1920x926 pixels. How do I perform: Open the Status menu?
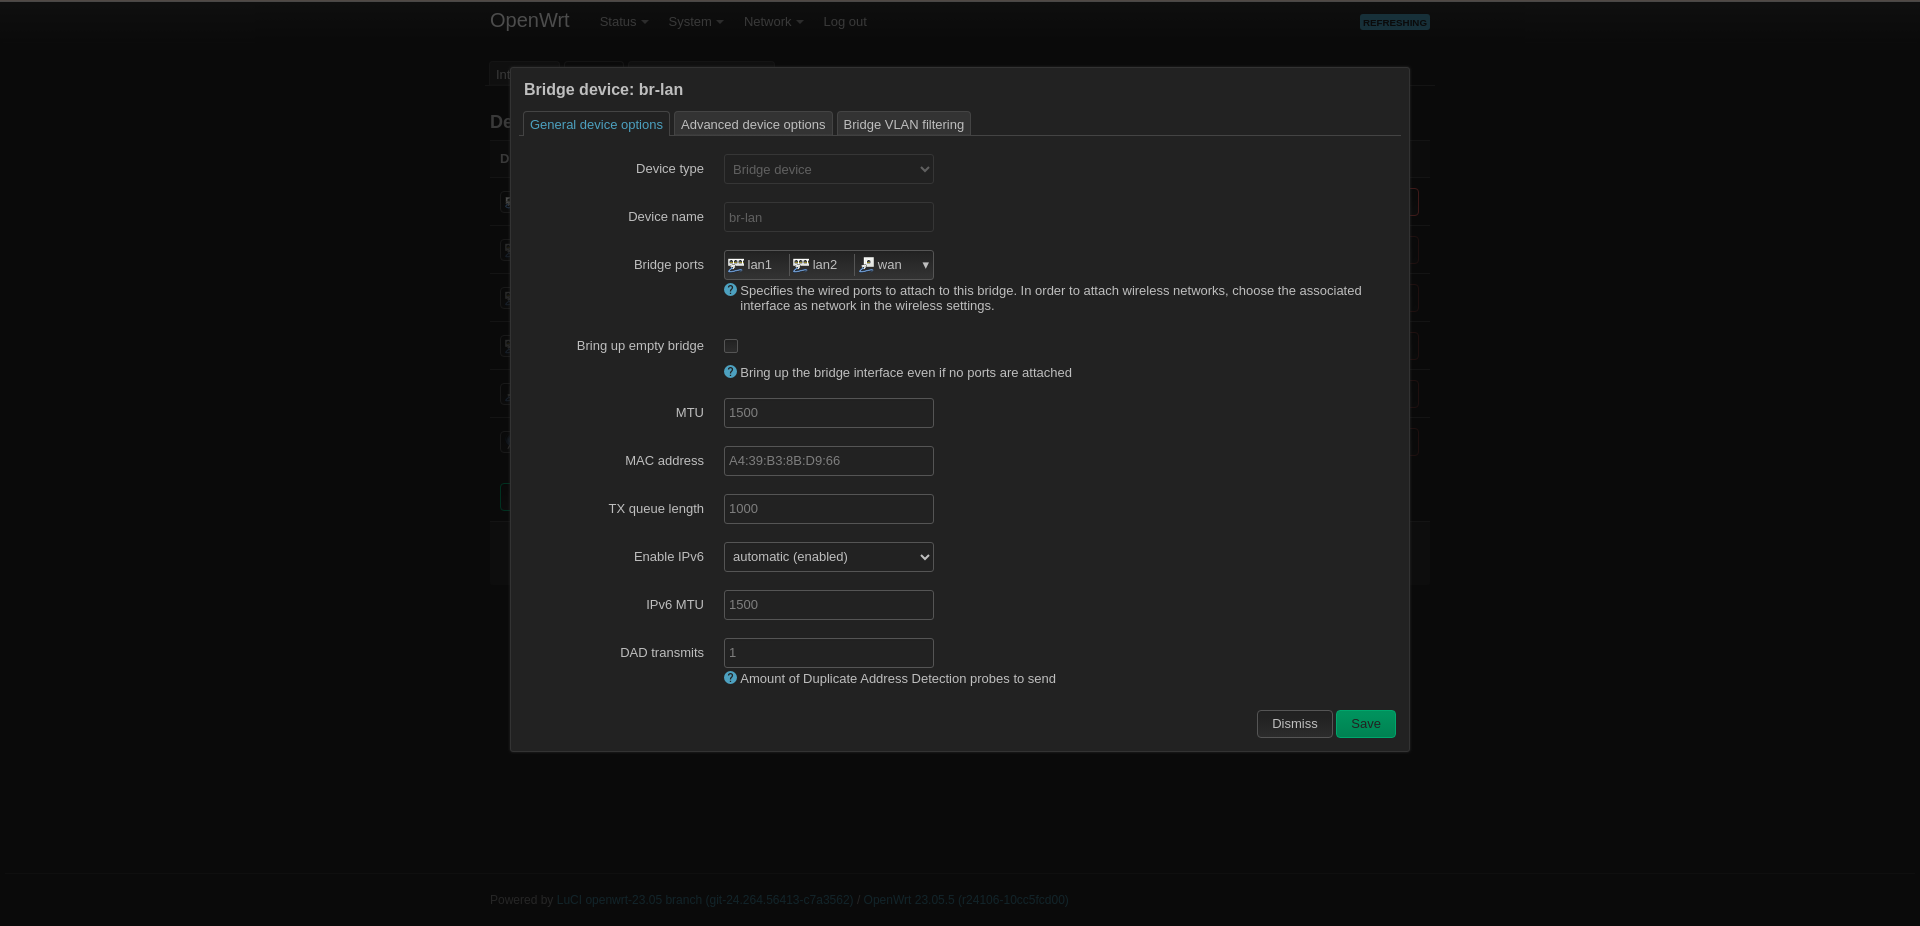pyautogui.click(x=623, y=22)
